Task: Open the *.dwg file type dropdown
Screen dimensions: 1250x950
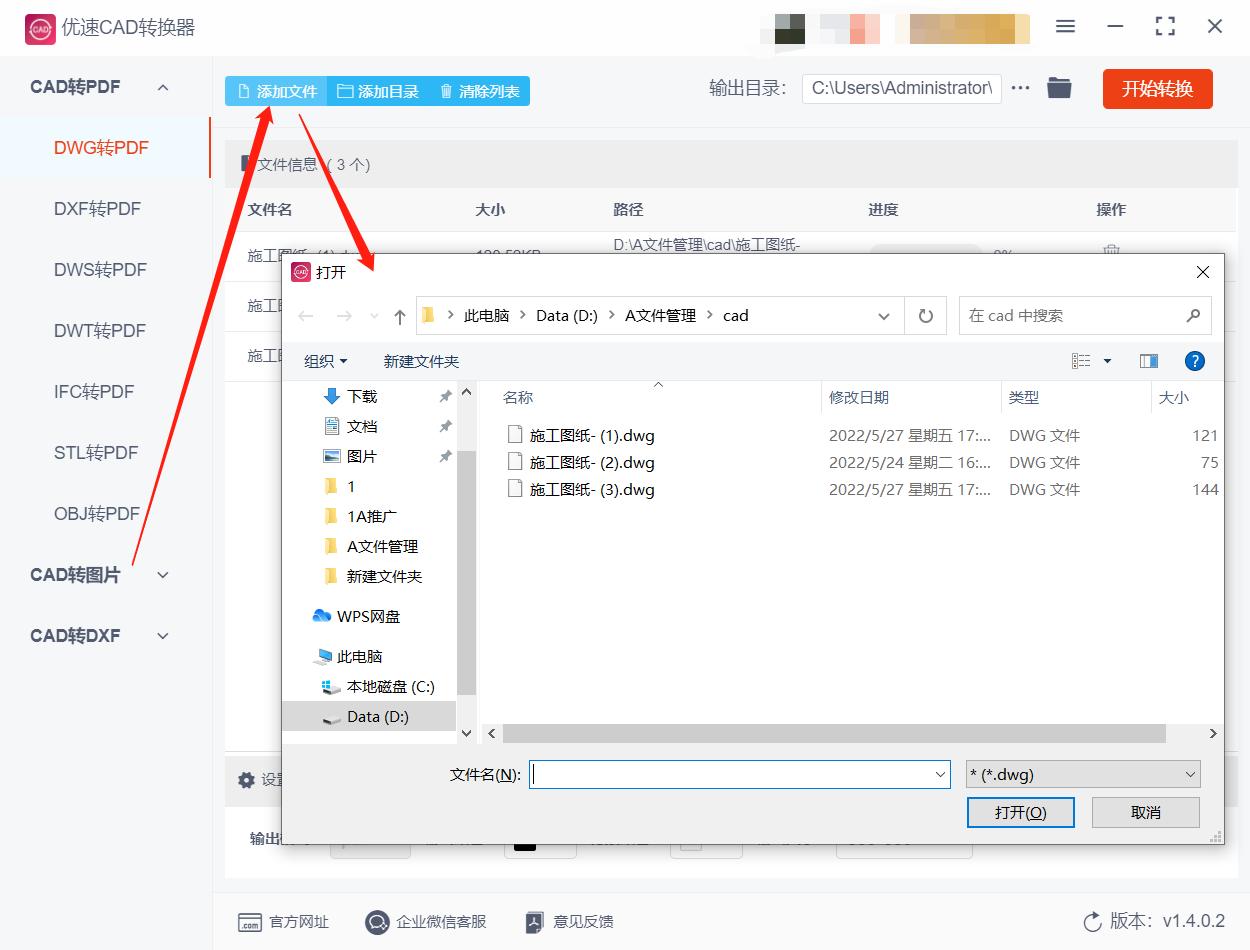Action: pyautogui.click(x=1188, y=774)
